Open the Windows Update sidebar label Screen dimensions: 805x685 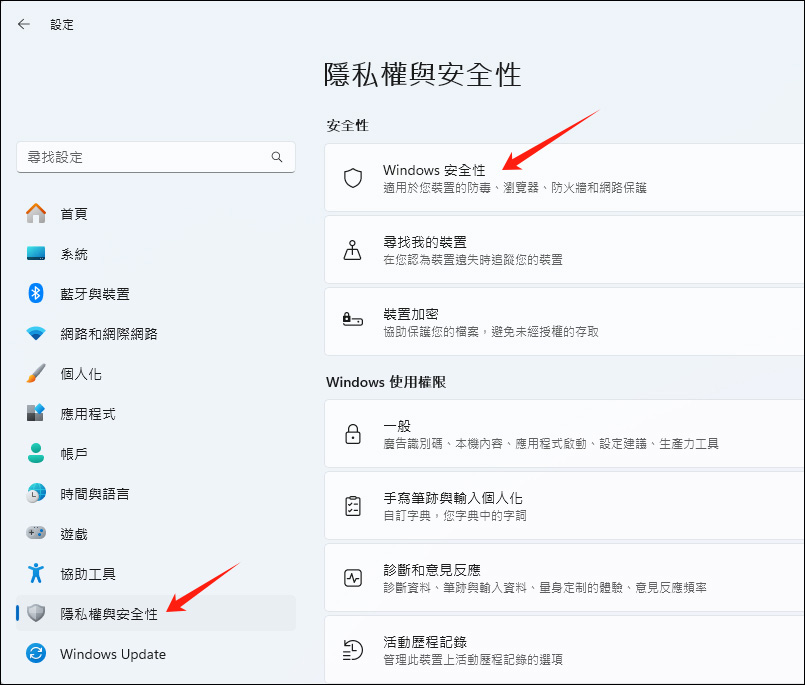coord(112,654)
